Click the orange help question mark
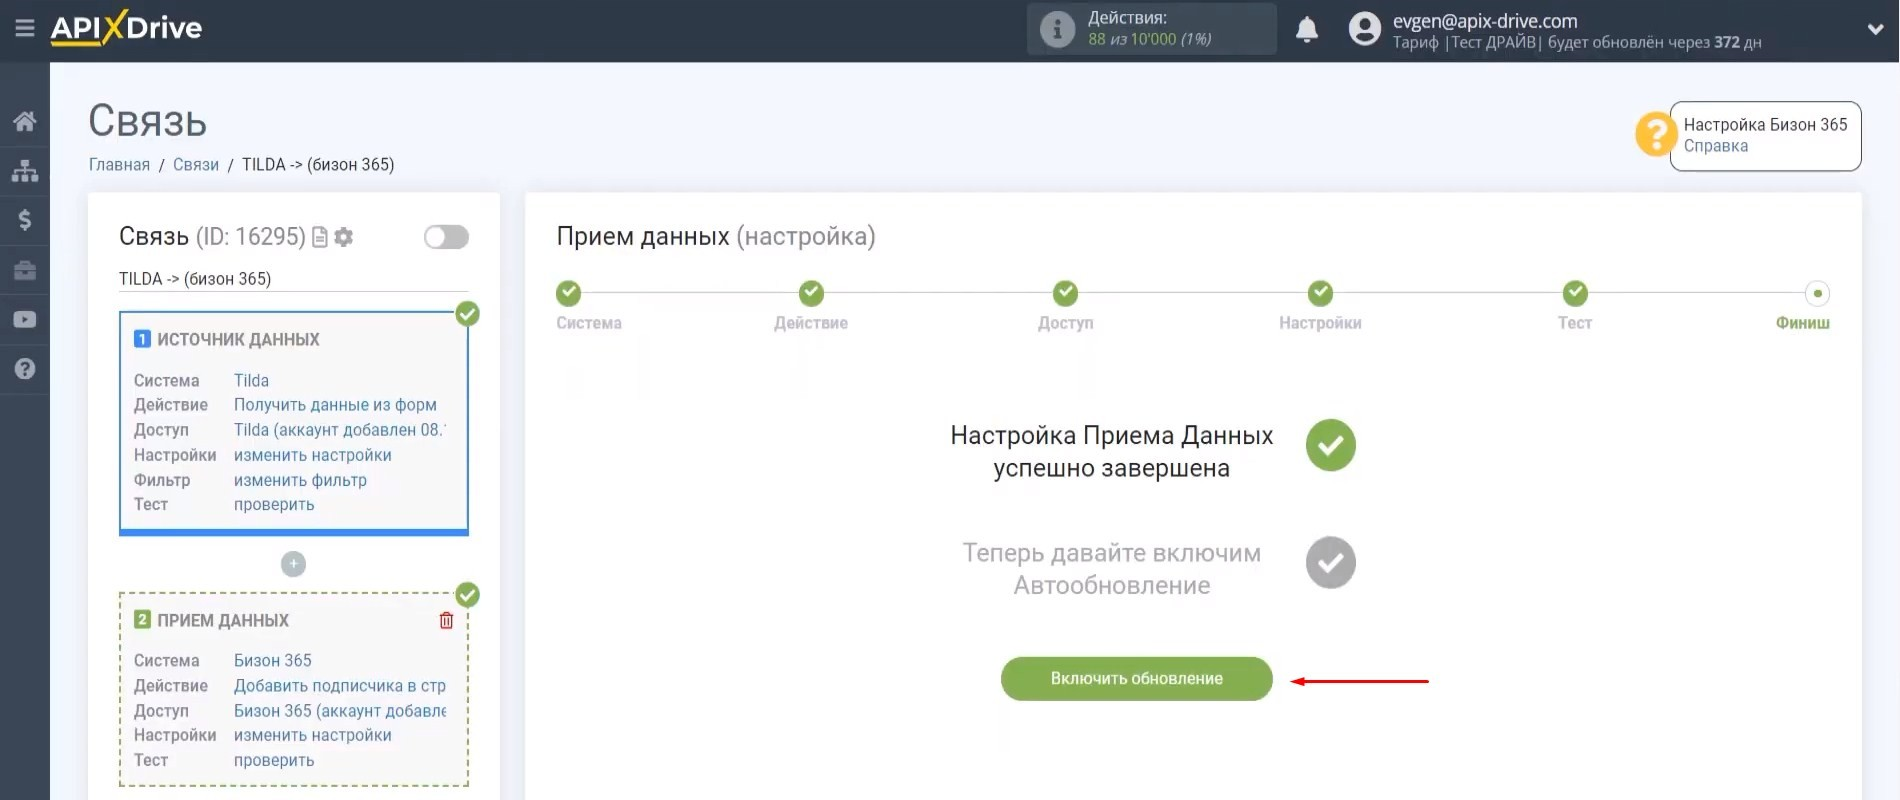The height and width of the screenshot is (800, 1900). pyautogui.click(x=1655, y=133)
